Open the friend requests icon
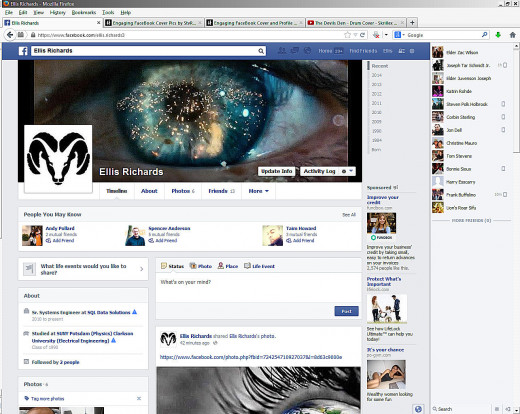This screenshot has width=520, height=414. point(282,51)
